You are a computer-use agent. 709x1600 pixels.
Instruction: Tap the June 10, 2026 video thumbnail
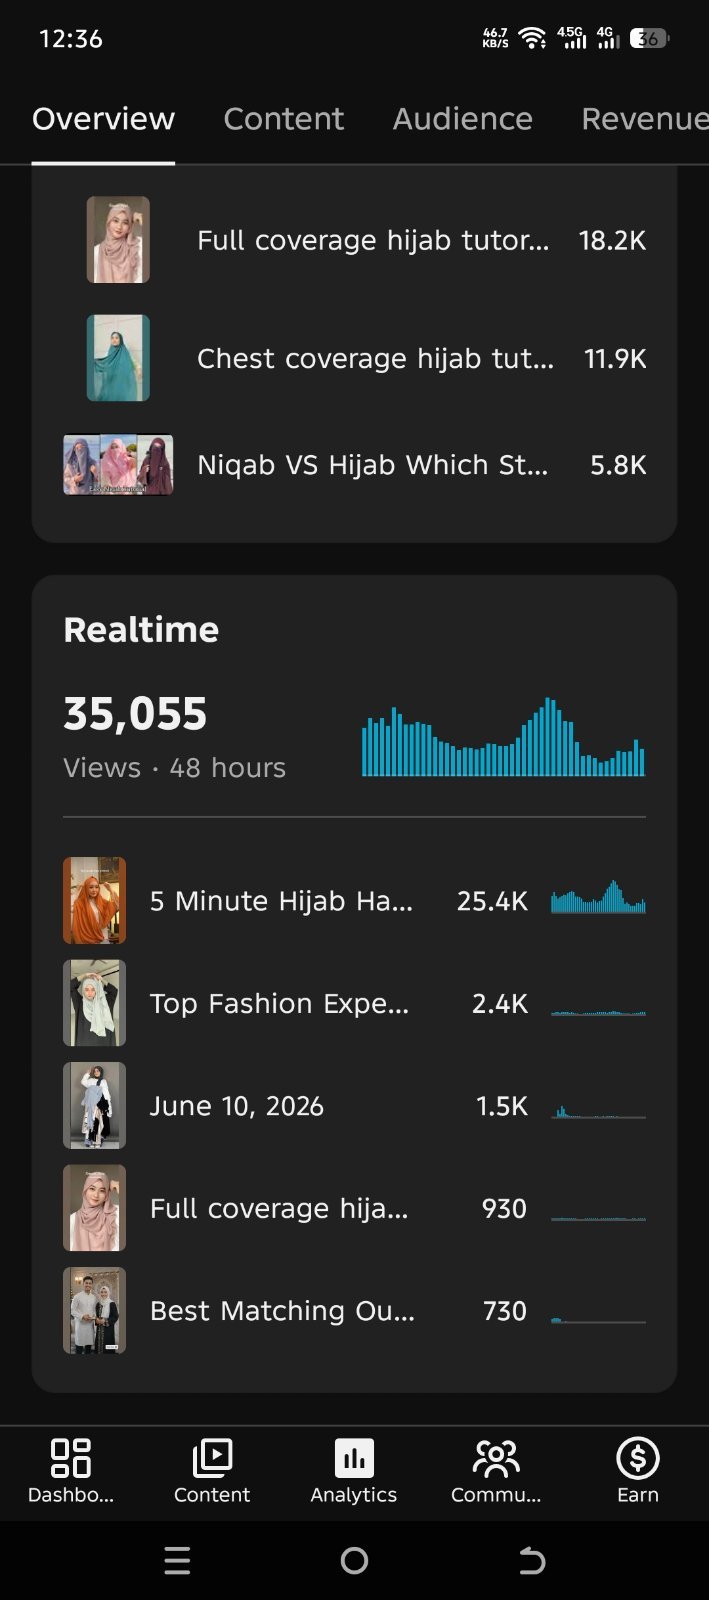[x=94, y=1106]
